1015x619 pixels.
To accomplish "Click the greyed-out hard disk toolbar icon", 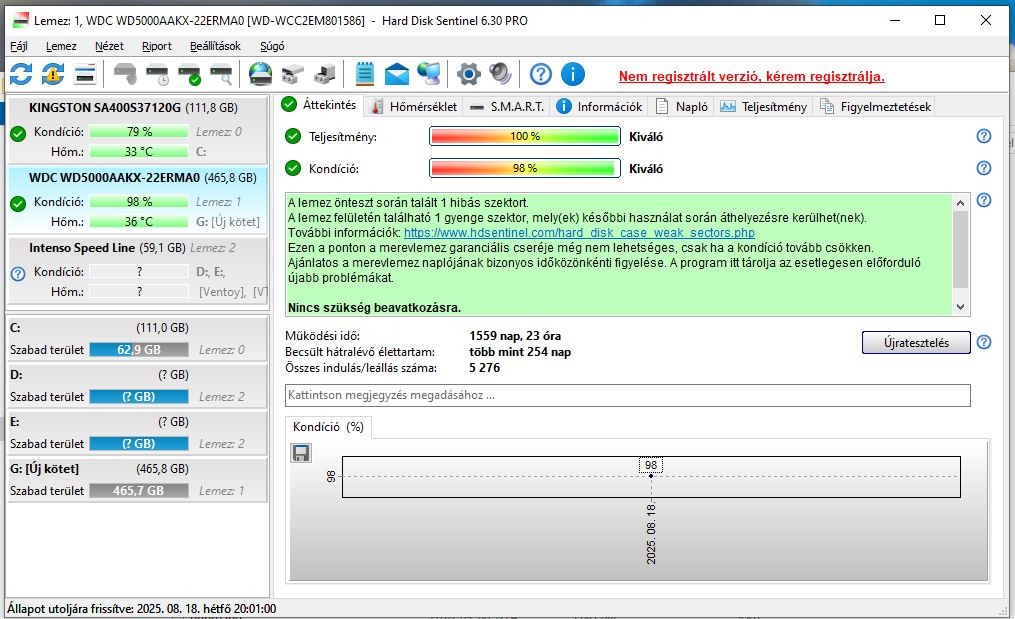I will click(x=125, y=74).
